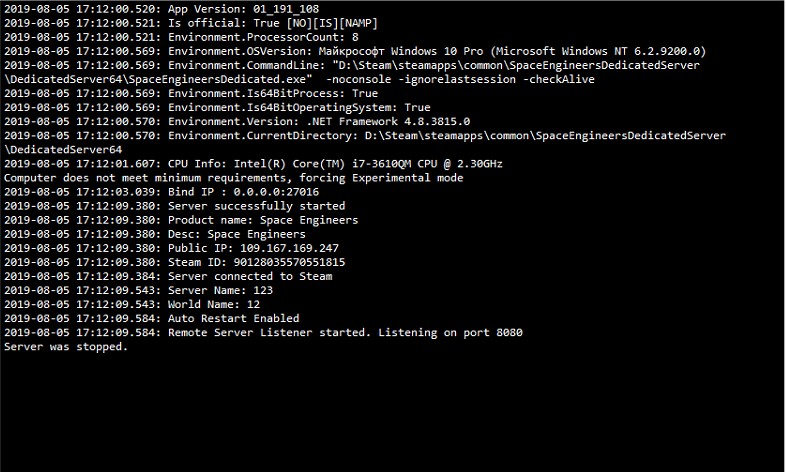This screenshot has height=472, width=786.
Task: Click the Public IP 109.167.169.247 text
Action: coord(253,248)
